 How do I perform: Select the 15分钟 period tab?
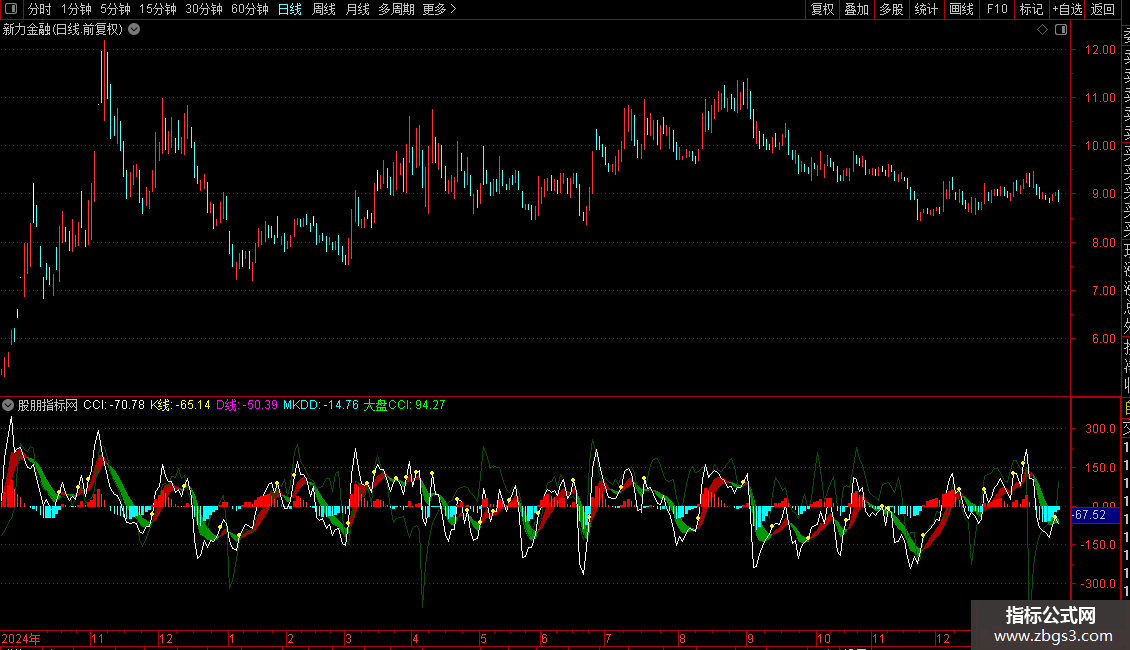click(x=158, y=9)
